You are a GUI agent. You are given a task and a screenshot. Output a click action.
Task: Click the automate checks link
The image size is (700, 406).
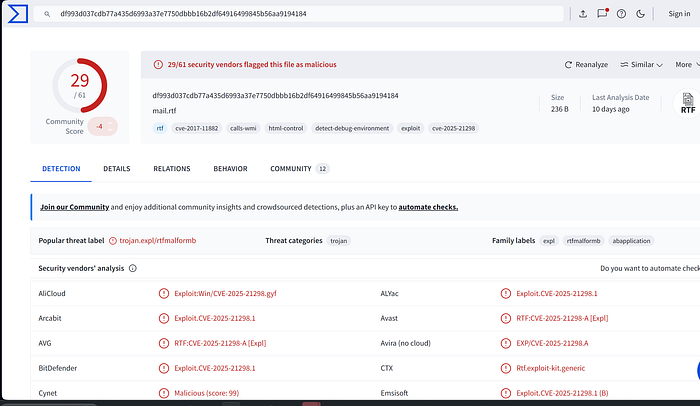tap(428, 207)
